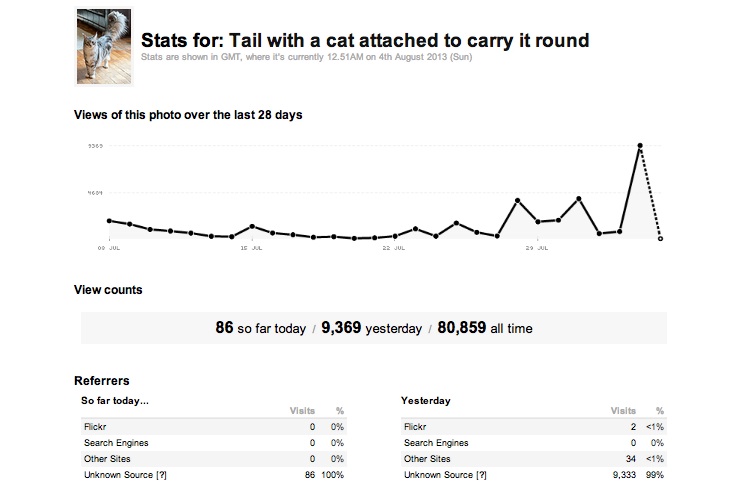Click the cat photo thumbnail

(x=104, y=45)
